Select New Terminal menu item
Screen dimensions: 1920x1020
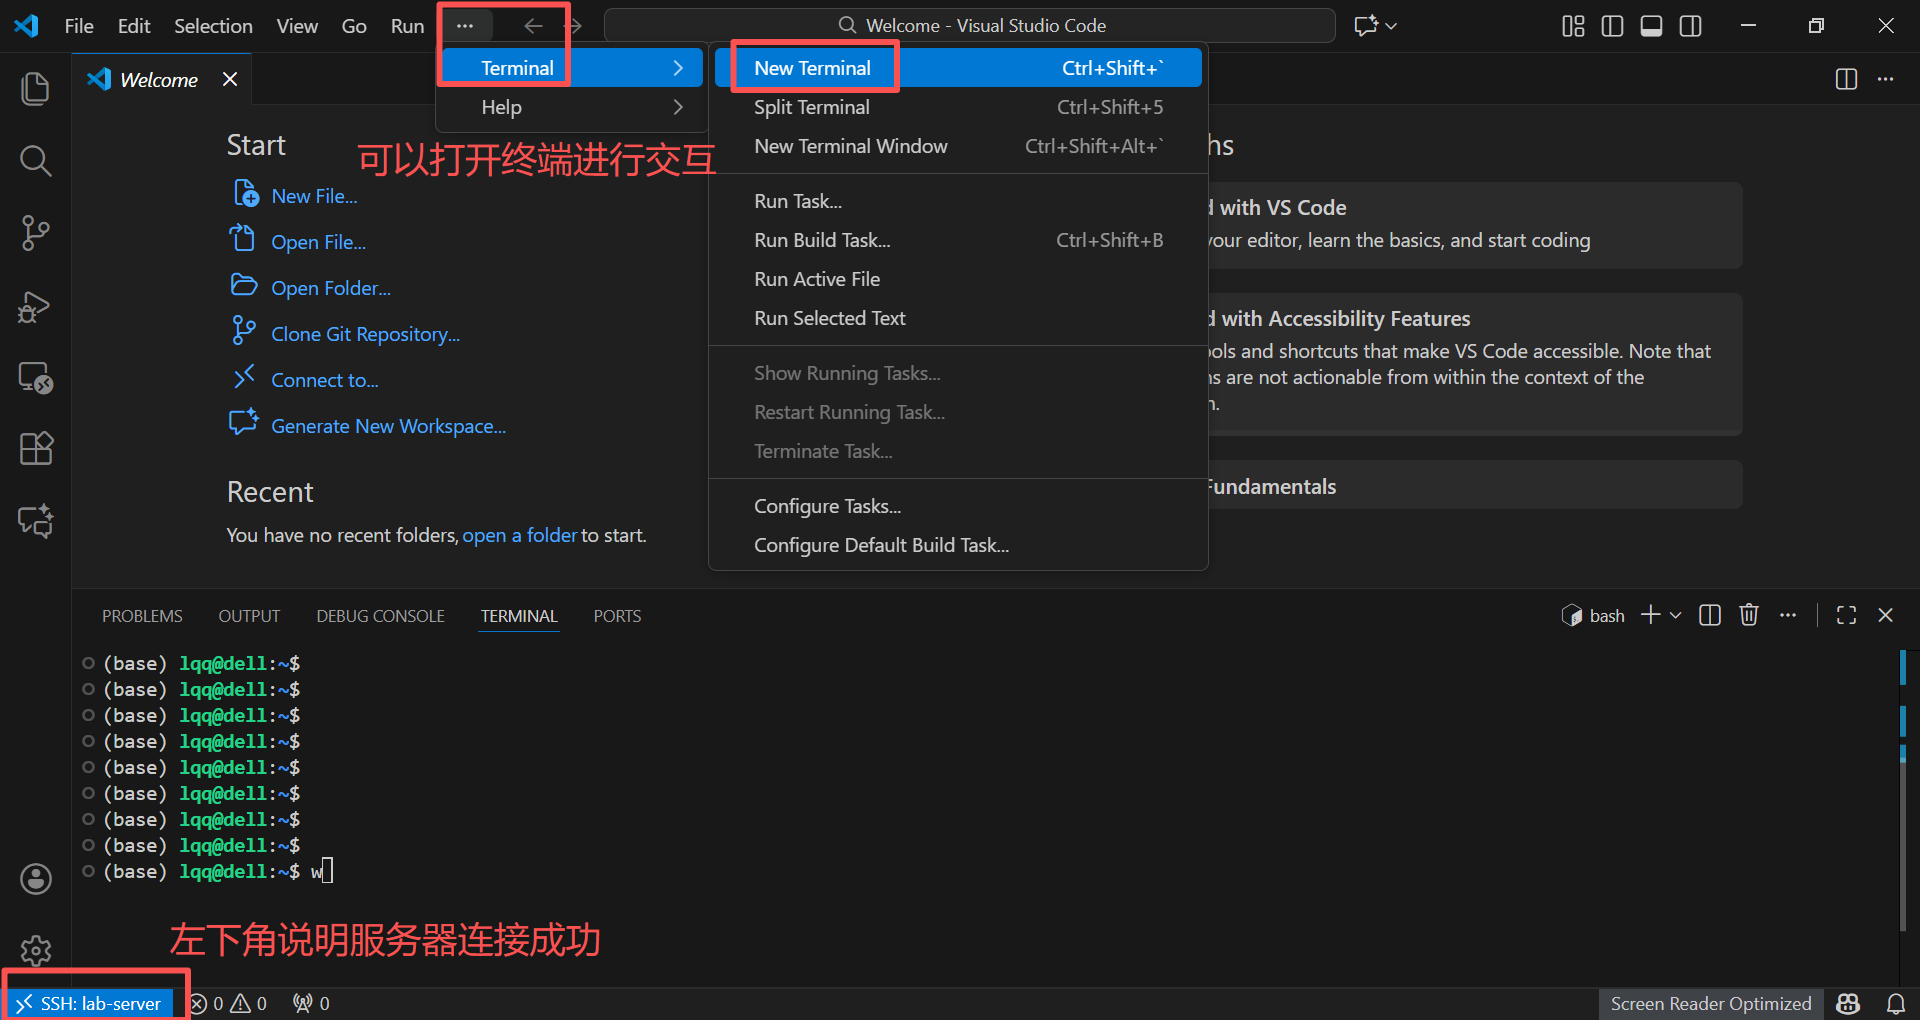point(958,68)
